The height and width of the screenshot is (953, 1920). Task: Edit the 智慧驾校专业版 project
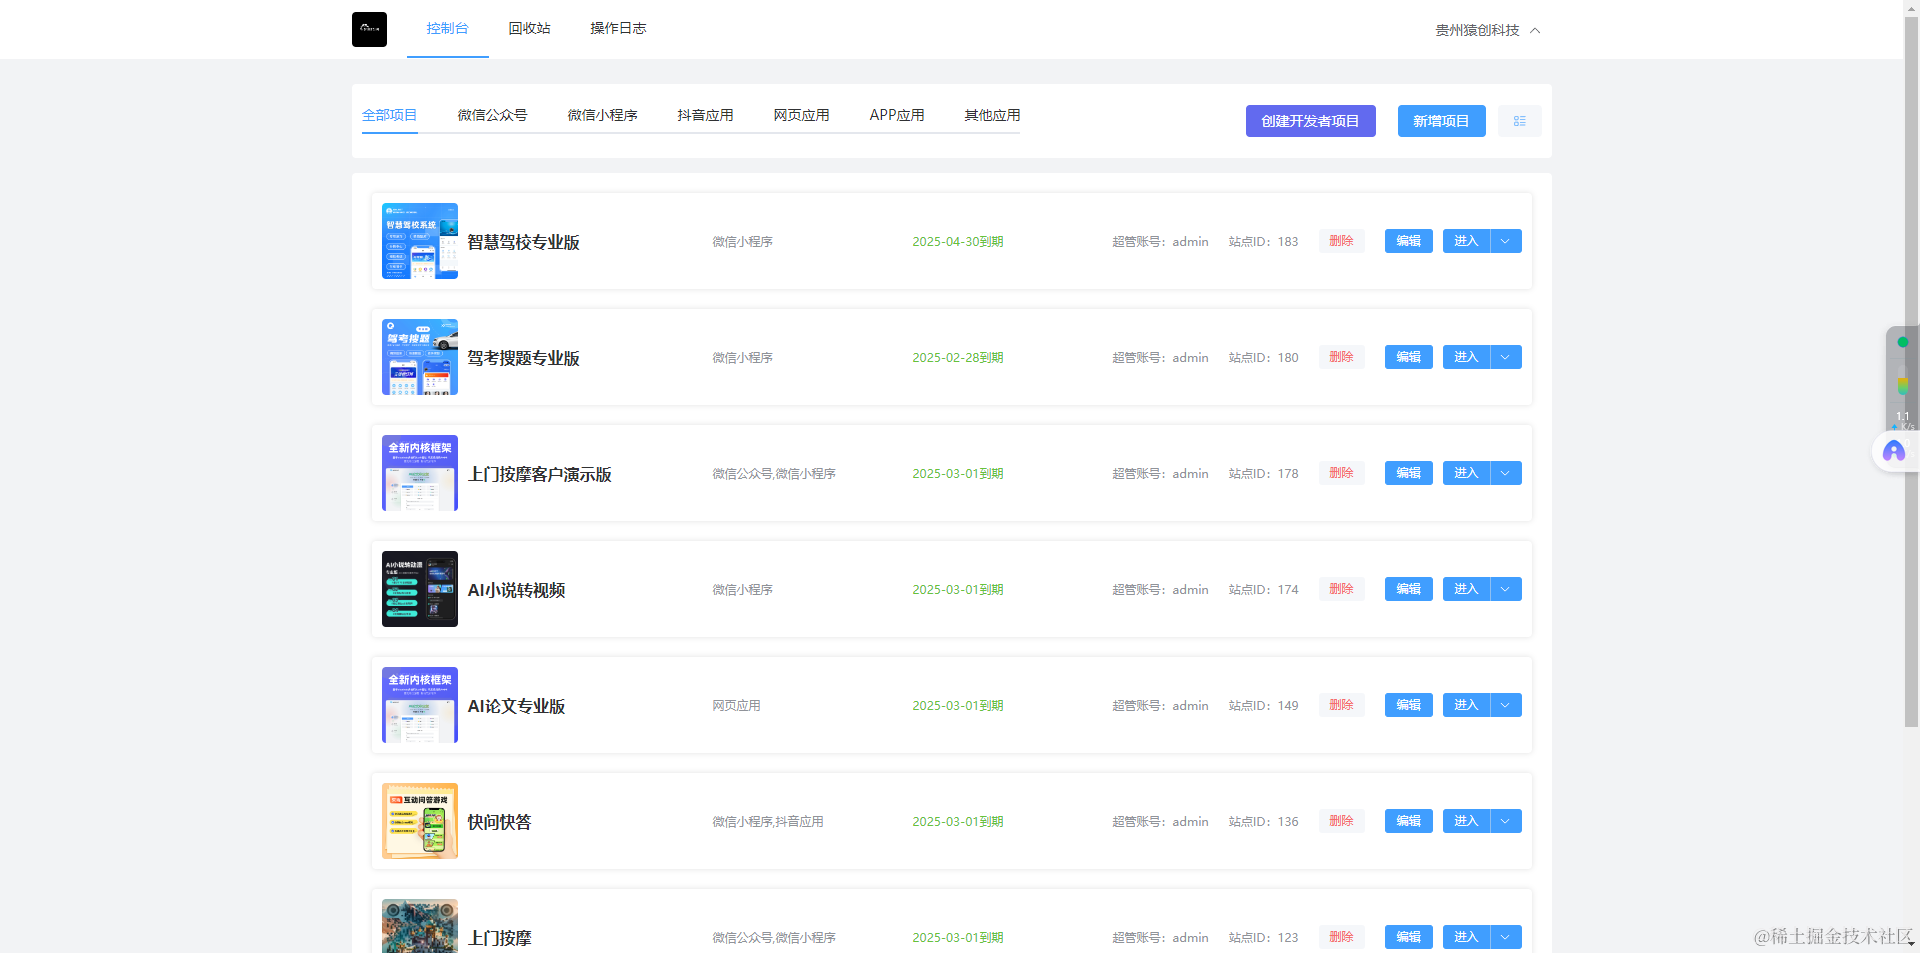pyautogui.click(x=1409, y=241)
